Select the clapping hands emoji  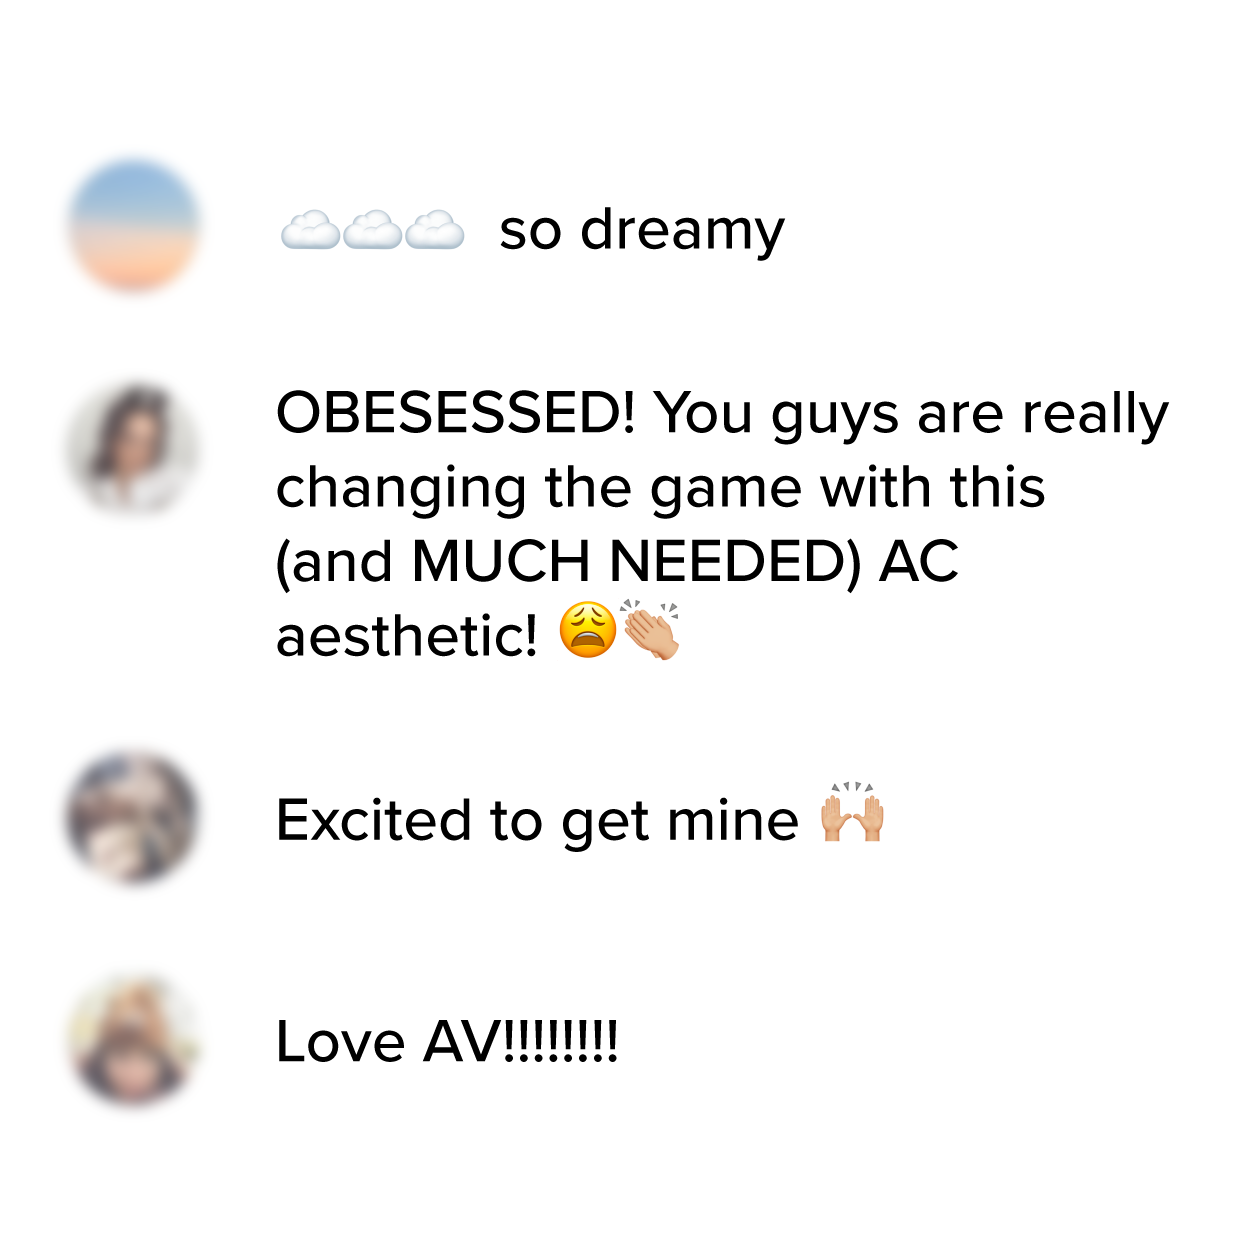pyautogui.click(x=650, y=630)
